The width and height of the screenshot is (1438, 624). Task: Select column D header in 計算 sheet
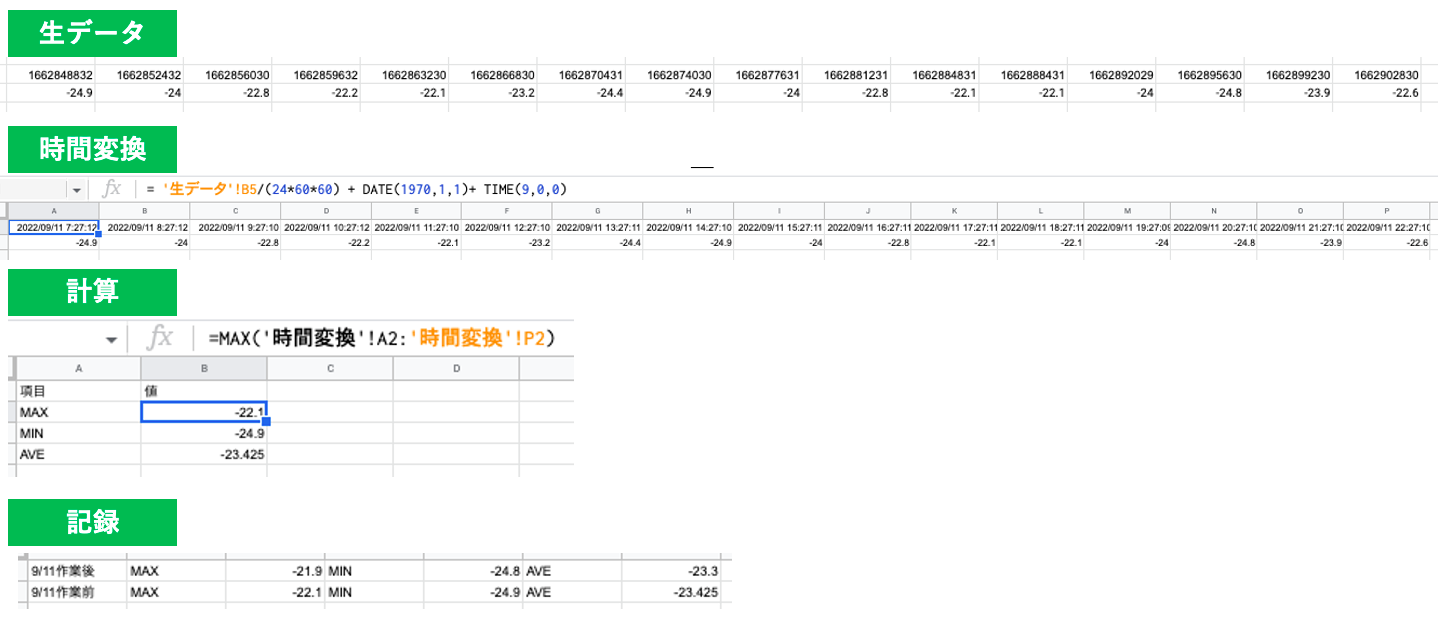(x=456, y=367)
